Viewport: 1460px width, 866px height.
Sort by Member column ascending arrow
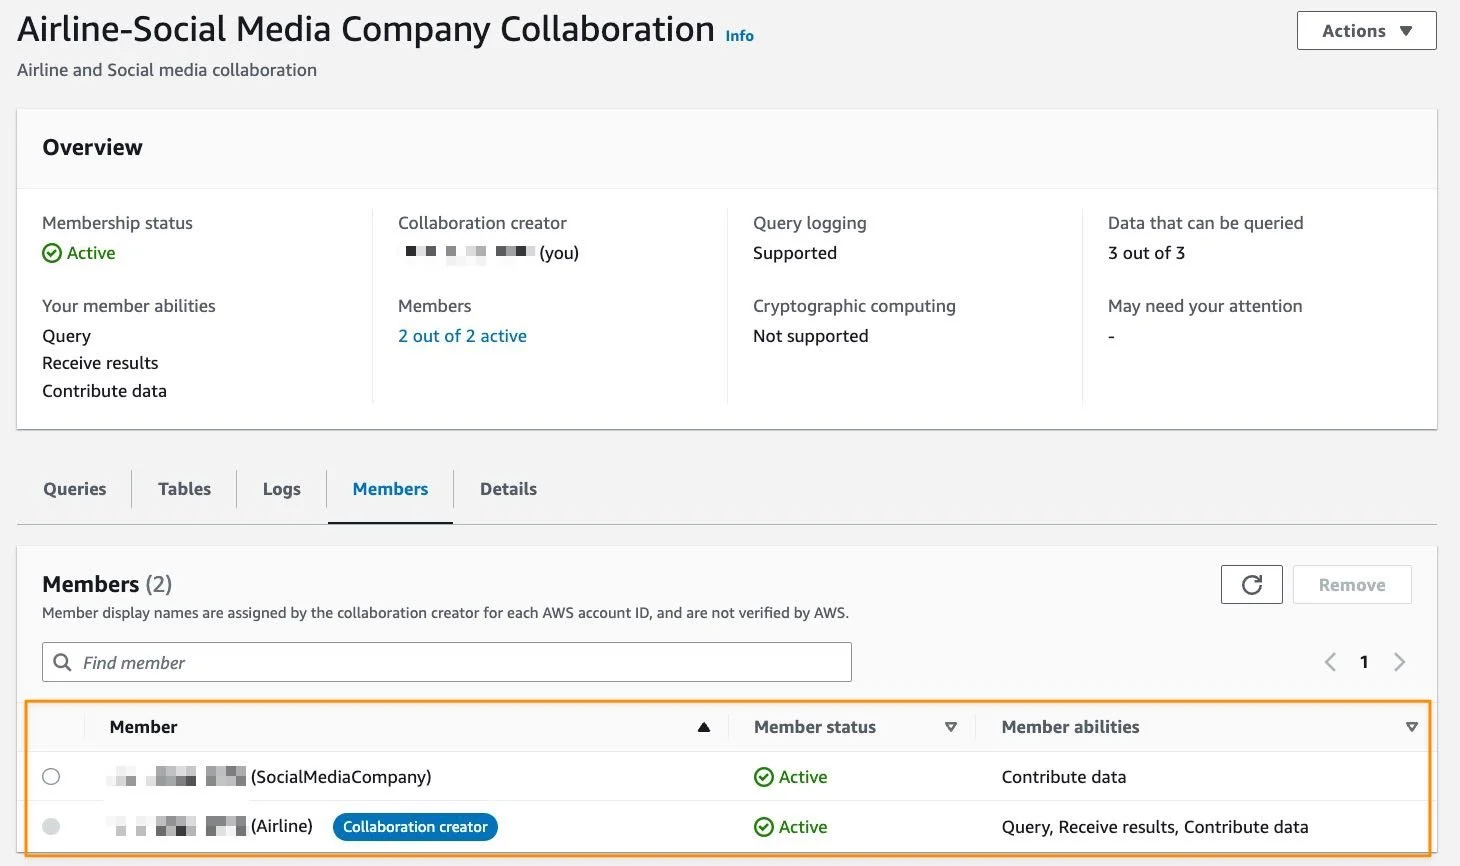tap(704, 727)
